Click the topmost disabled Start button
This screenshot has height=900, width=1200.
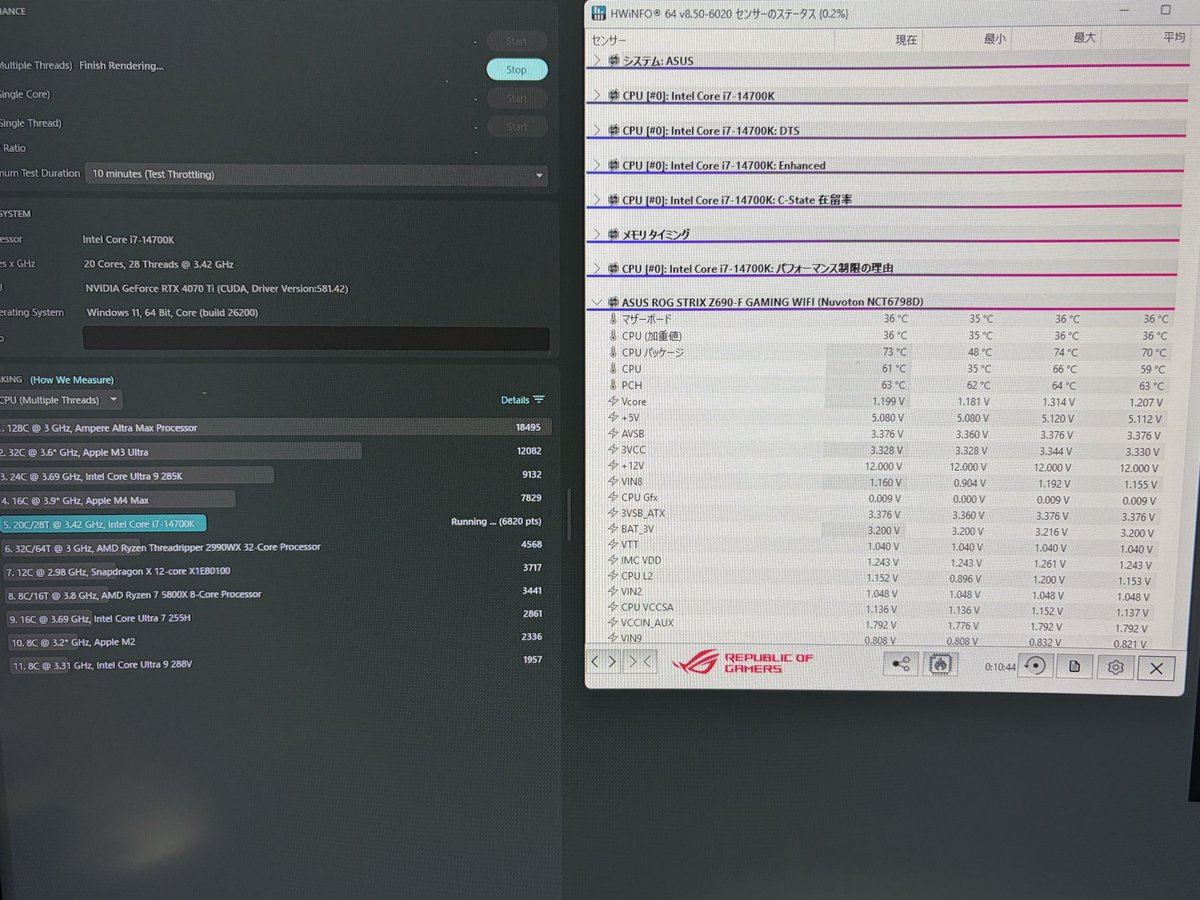(516, 42)
